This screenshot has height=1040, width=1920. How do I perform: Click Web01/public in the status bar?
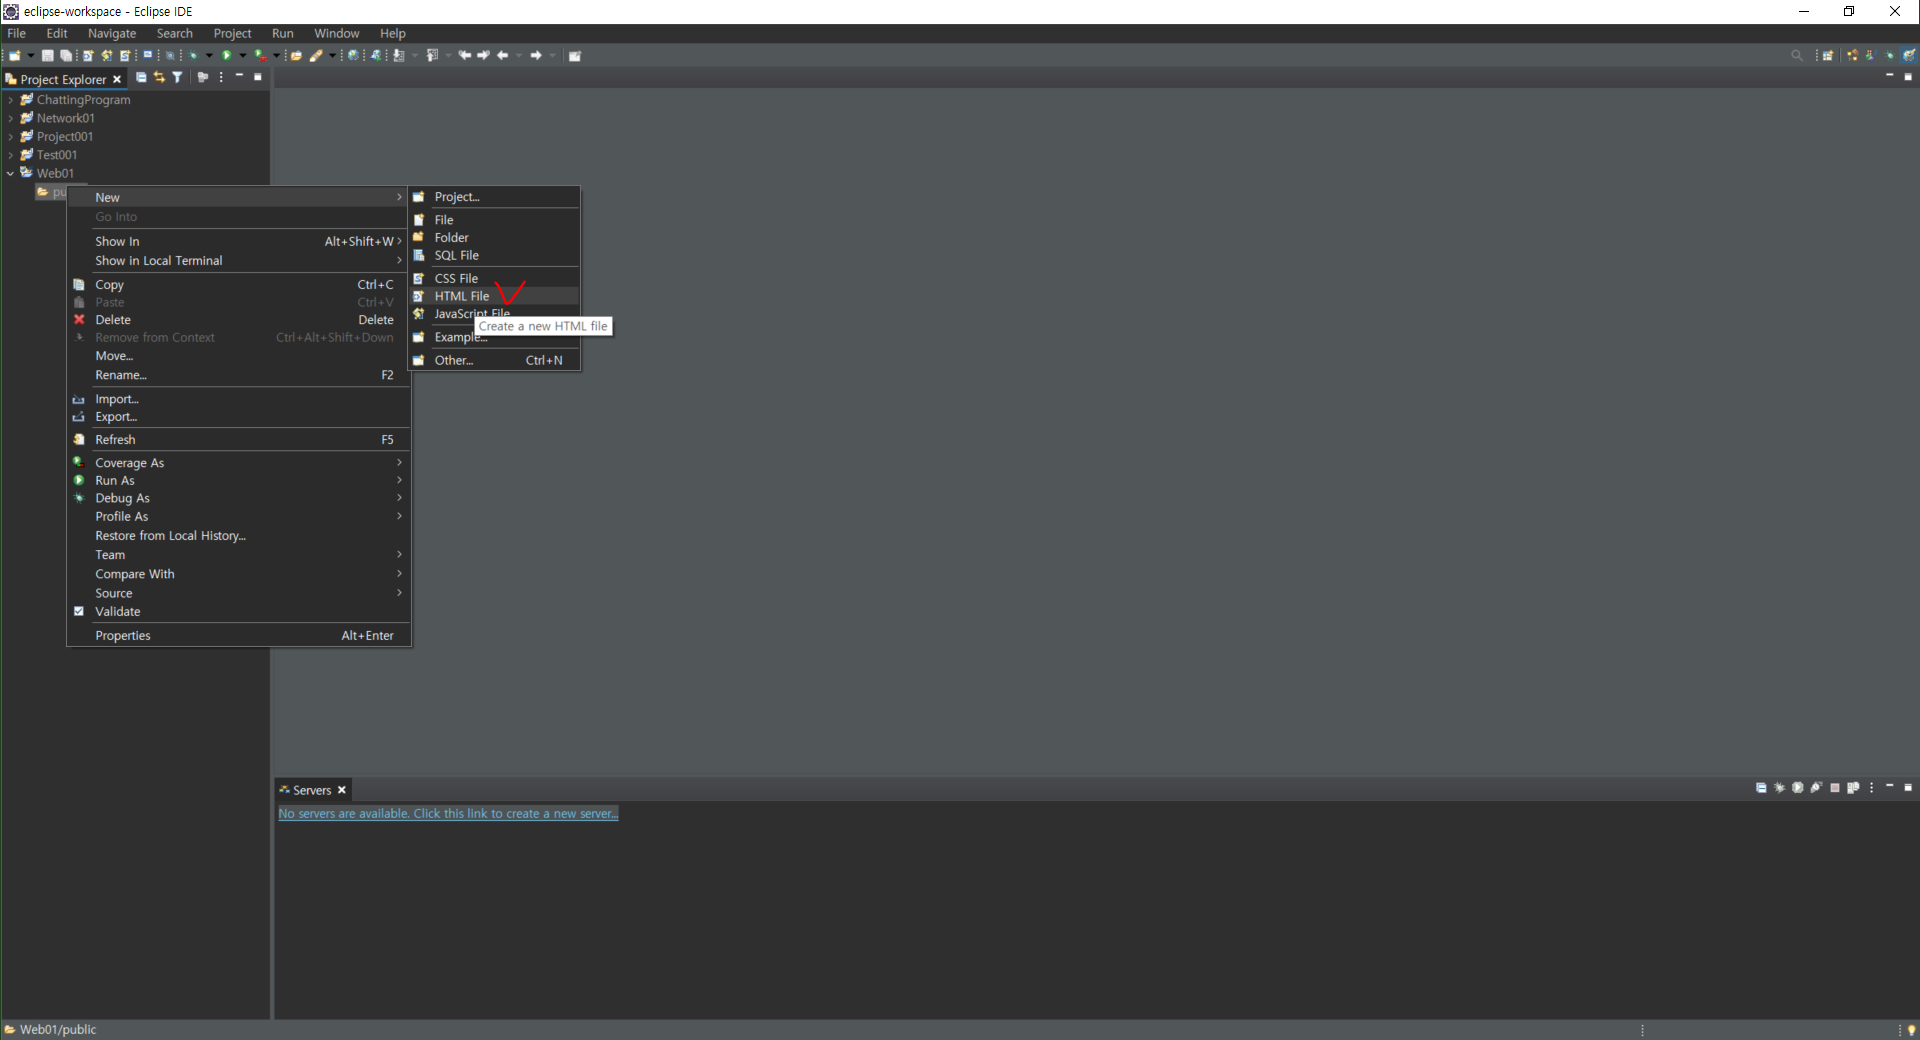58,1029
